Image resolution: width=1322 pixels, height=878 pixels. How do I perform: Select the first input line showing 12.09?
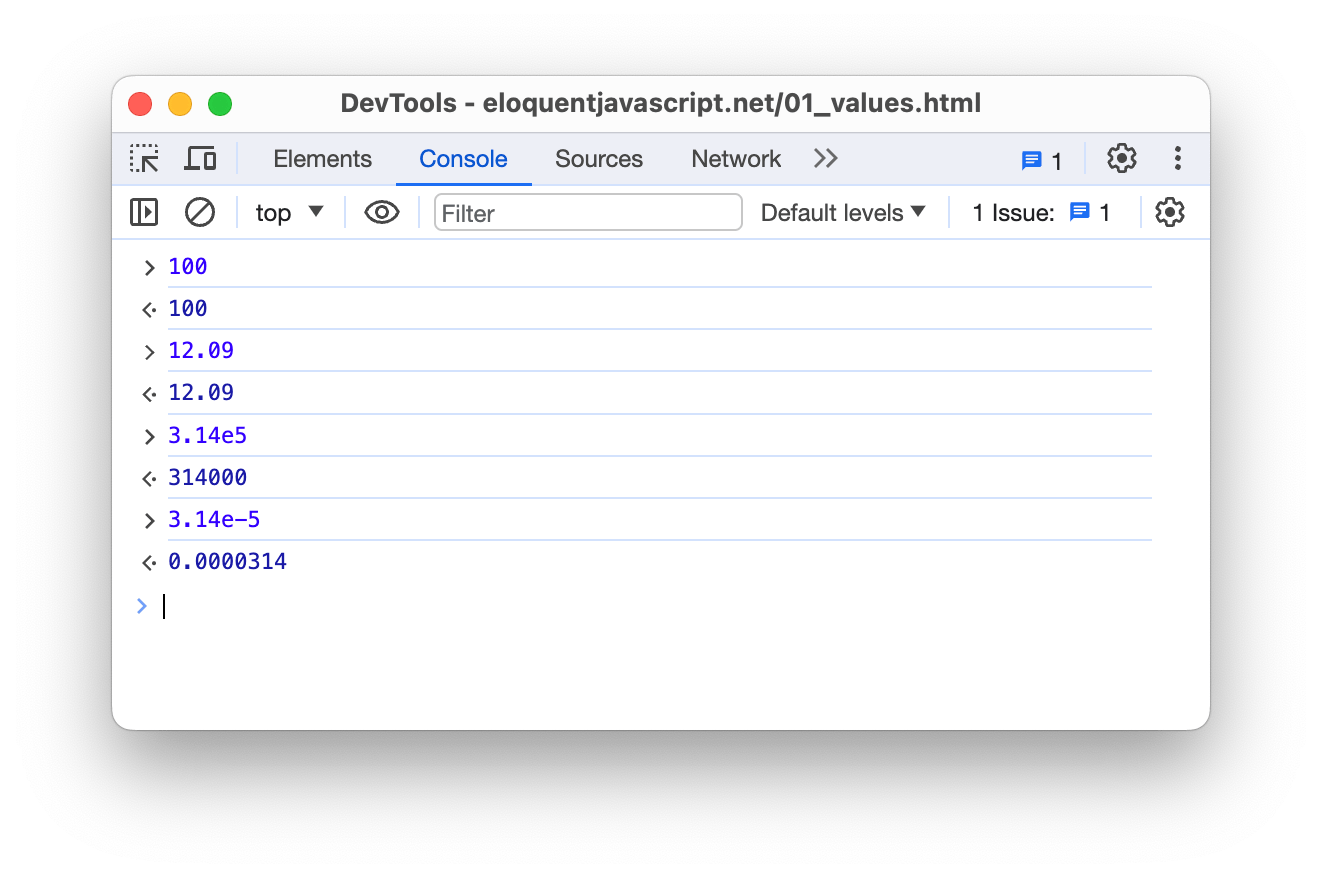[x=201, y=351]
